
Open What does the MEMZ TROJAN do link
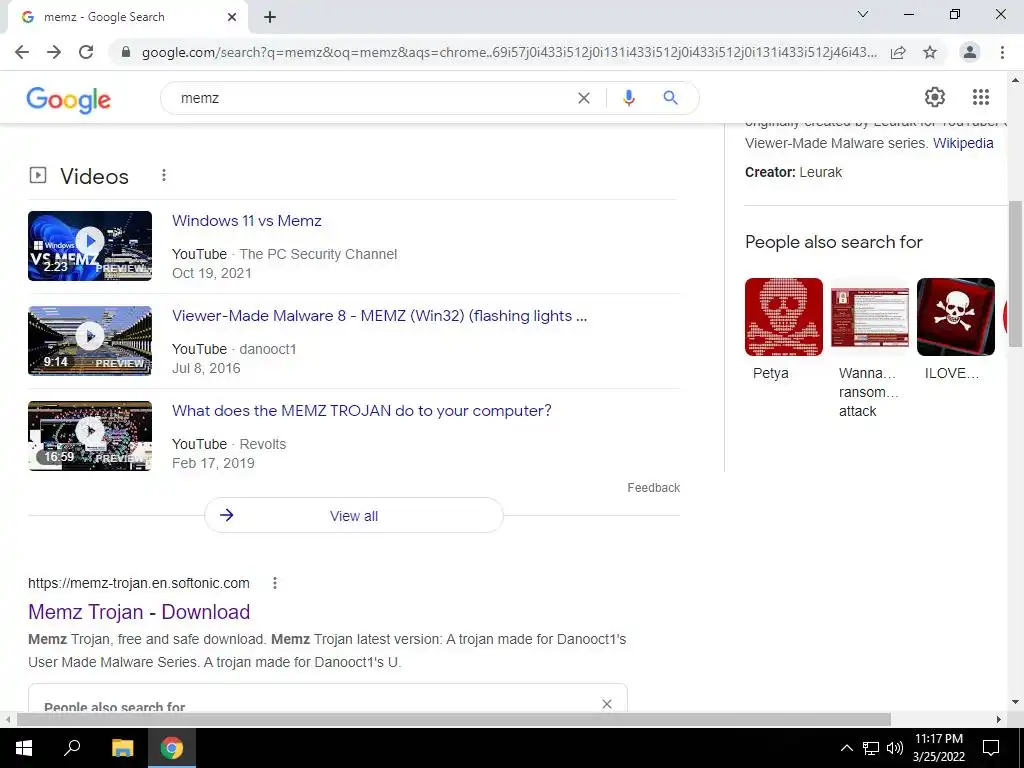(x=362, y=411)
